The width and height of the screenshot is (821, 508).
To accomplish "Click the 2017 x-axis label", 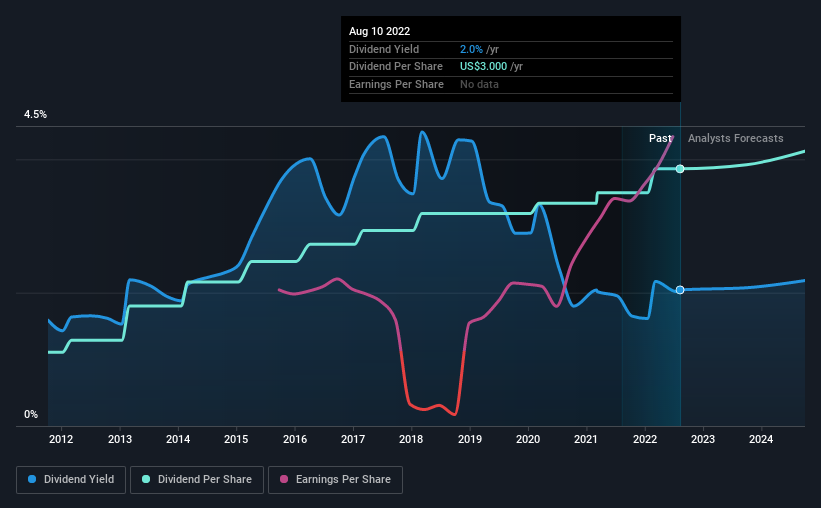I will [x=353, y=439].
